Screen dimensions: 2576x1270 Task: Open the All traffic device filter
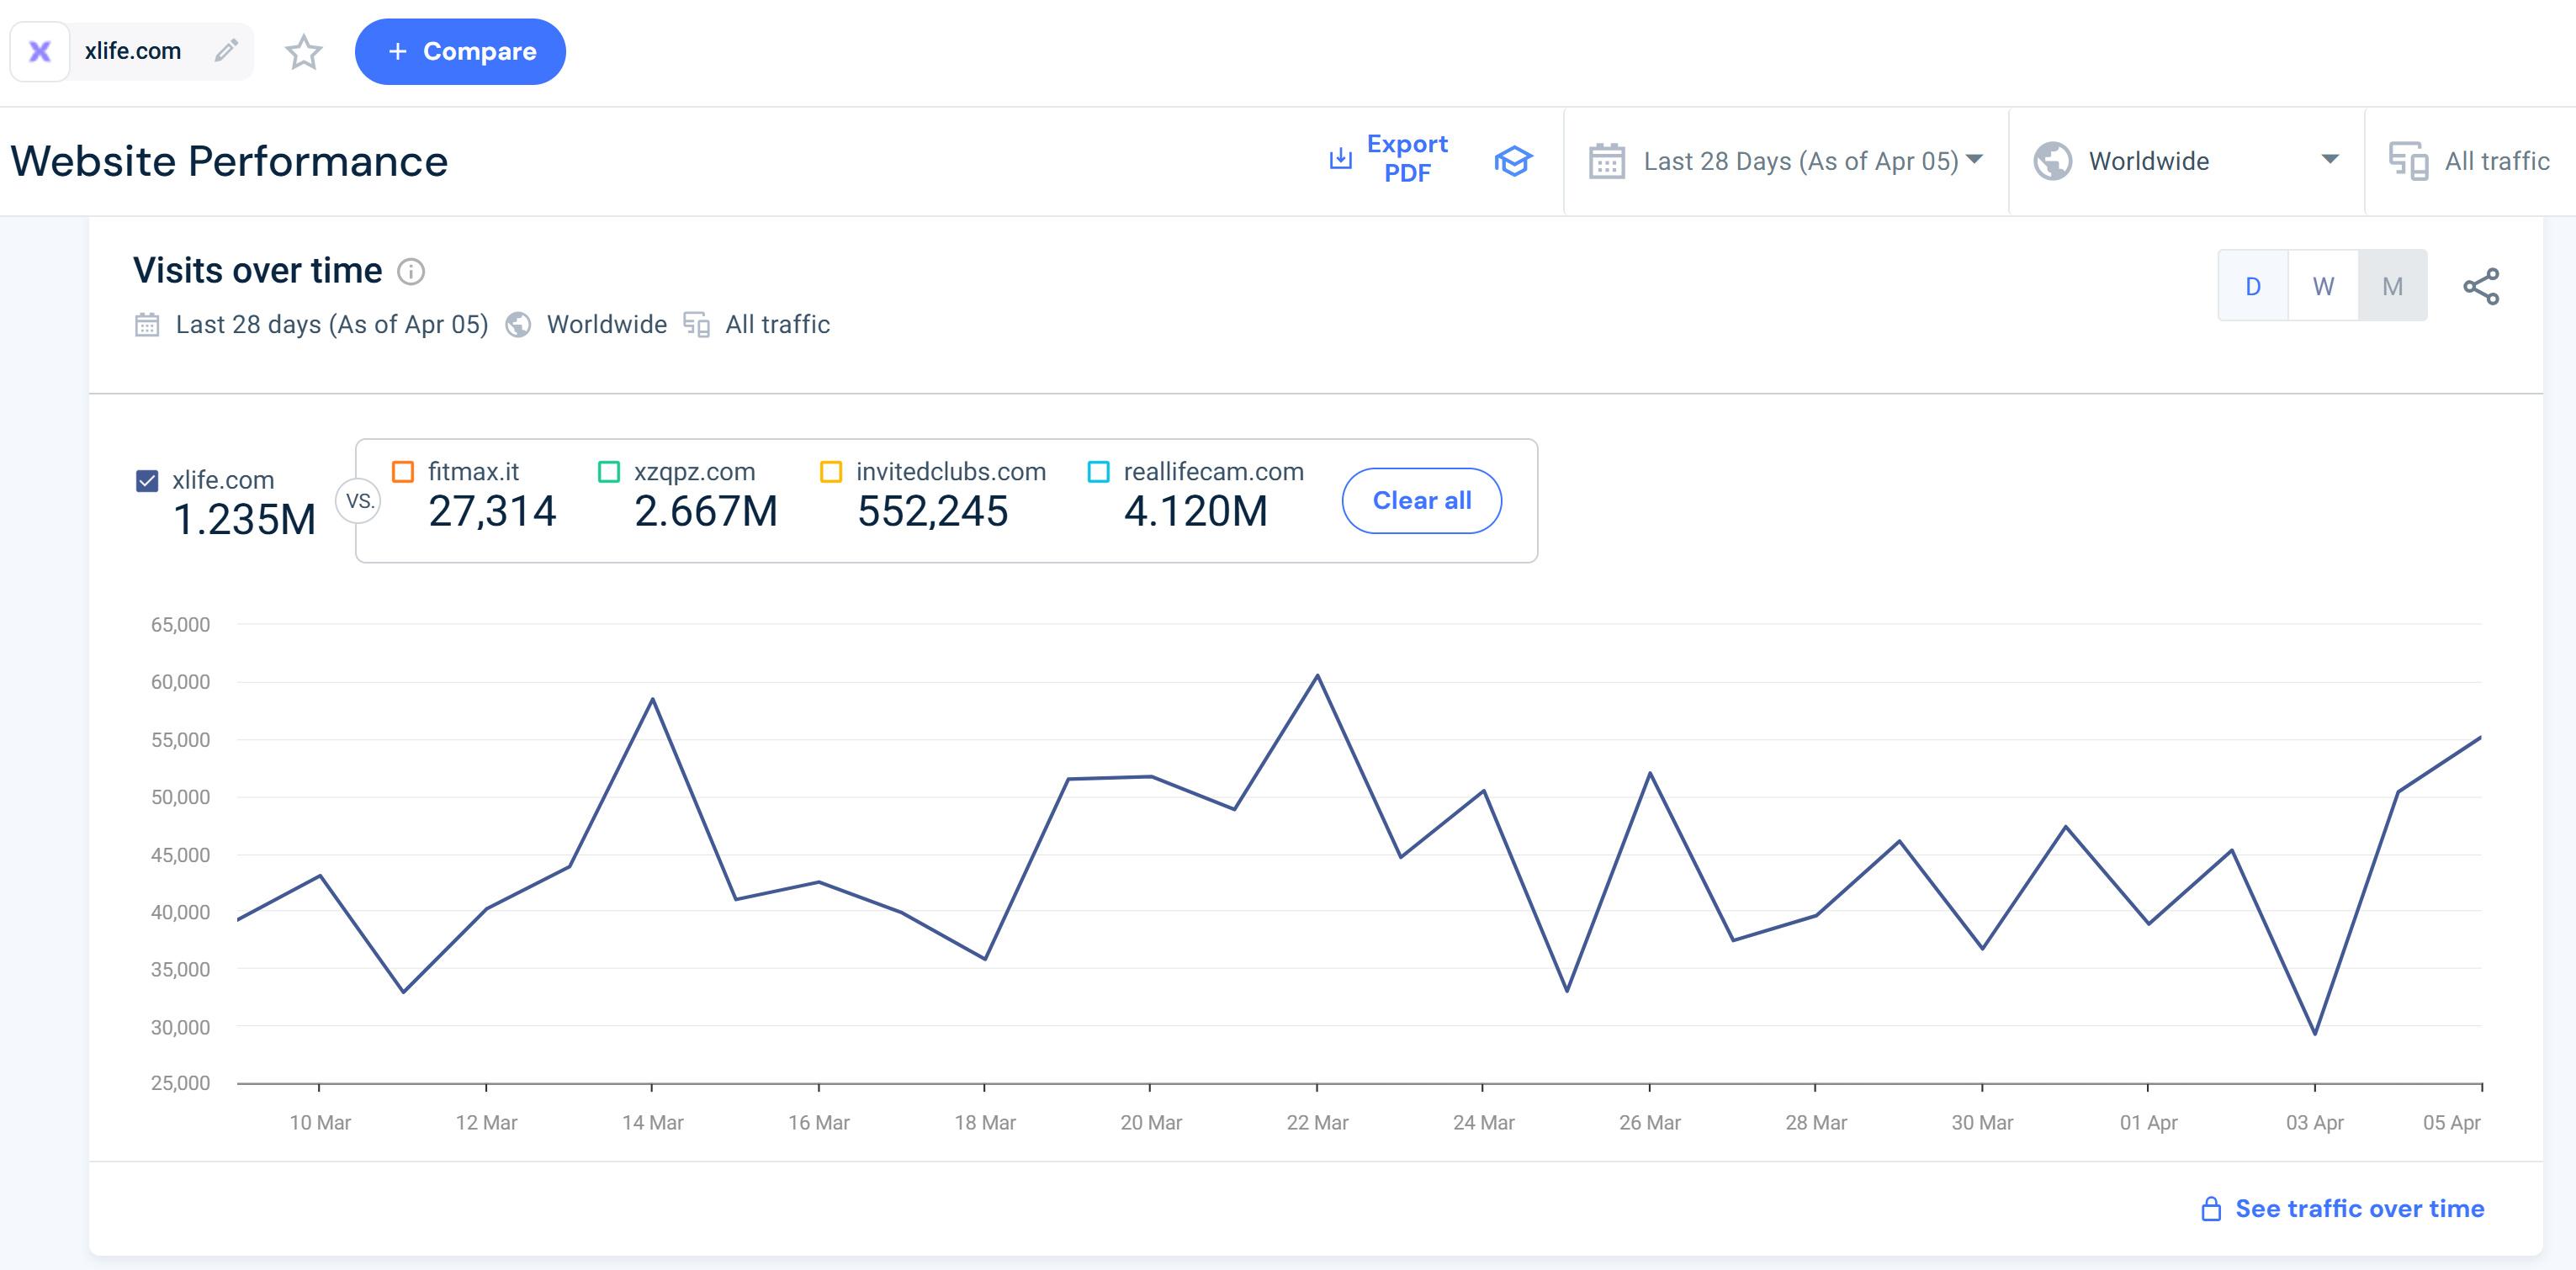click(2470, 161)
